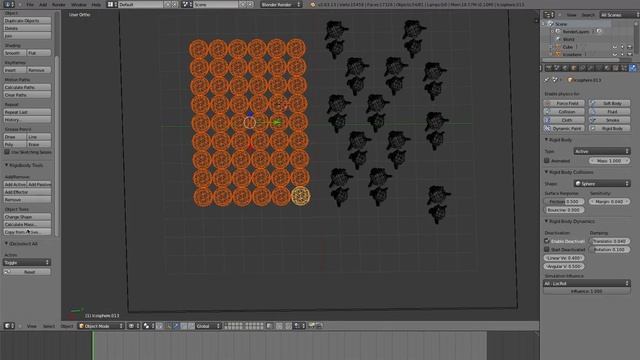
Task: Toggle the layer buttons grid in 3D header
Action: point(244,326)
